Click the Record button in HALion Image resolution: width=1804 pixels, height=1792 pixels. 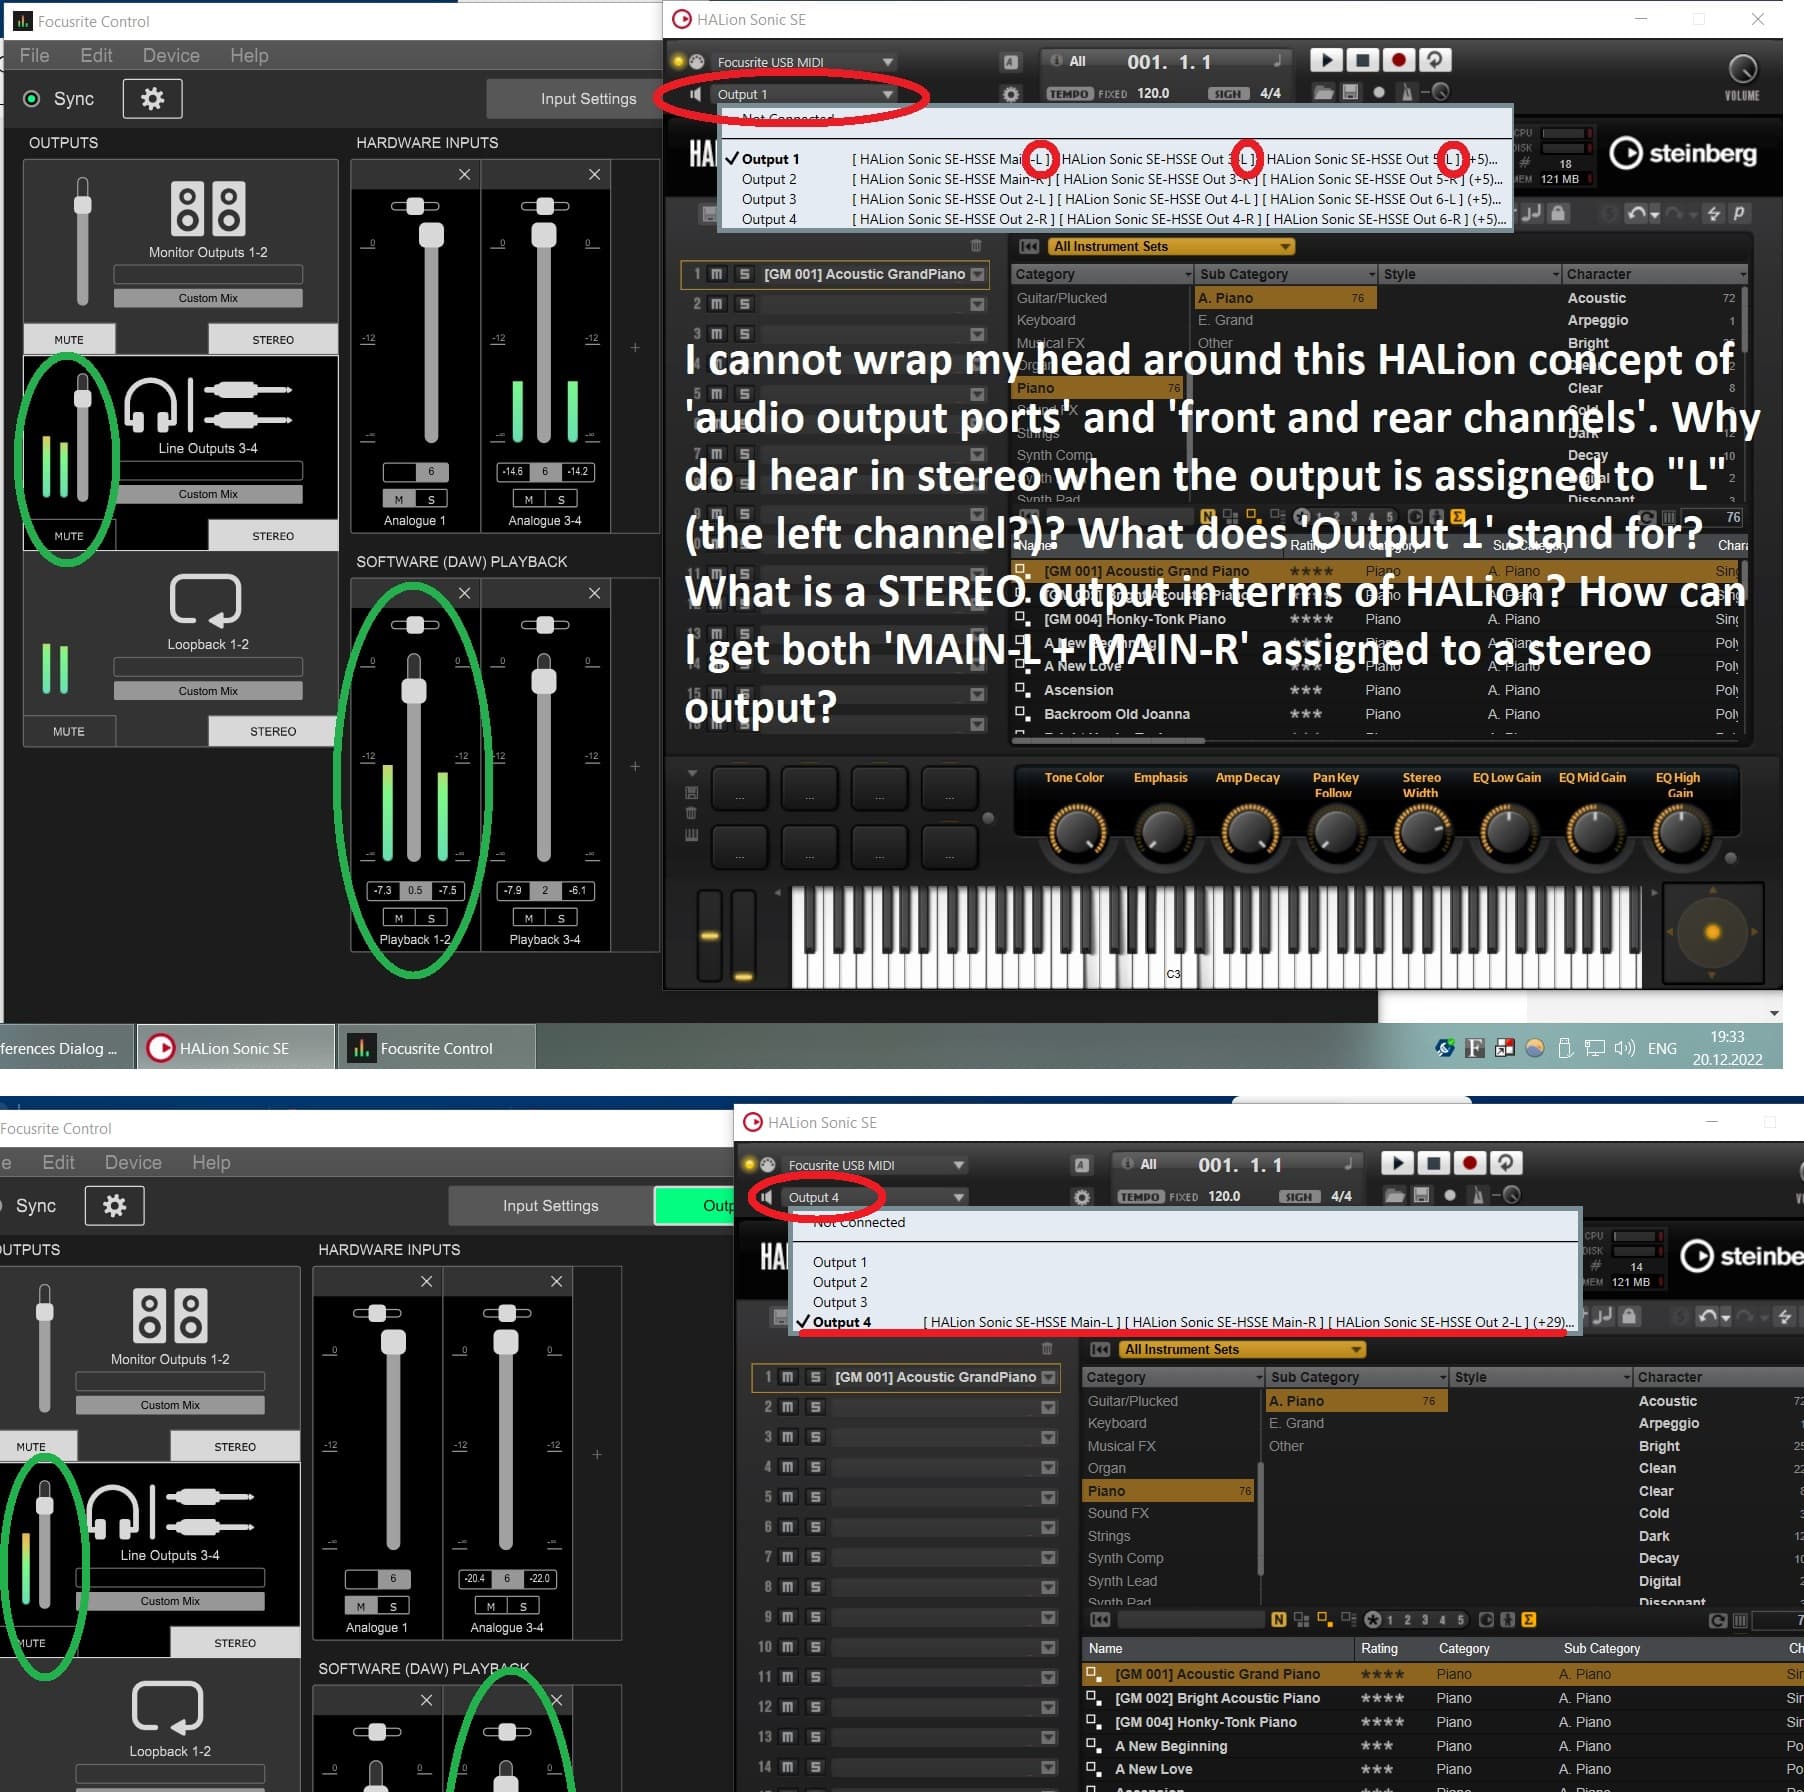click(x=1397, y=61)
